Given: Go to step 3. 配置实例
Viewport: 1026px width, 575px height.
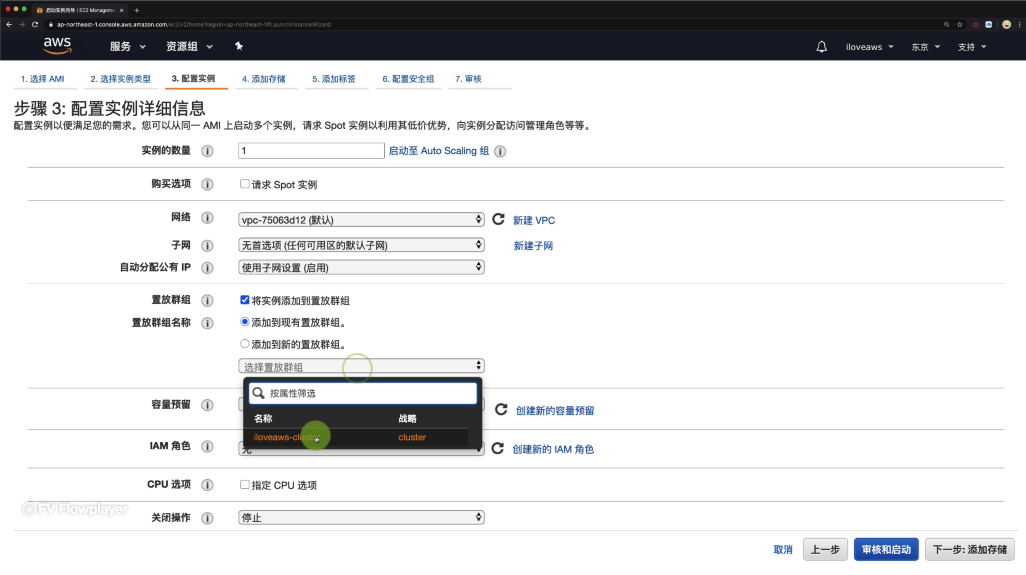Looking at the screenshot, I should click(x=193, y=78).
